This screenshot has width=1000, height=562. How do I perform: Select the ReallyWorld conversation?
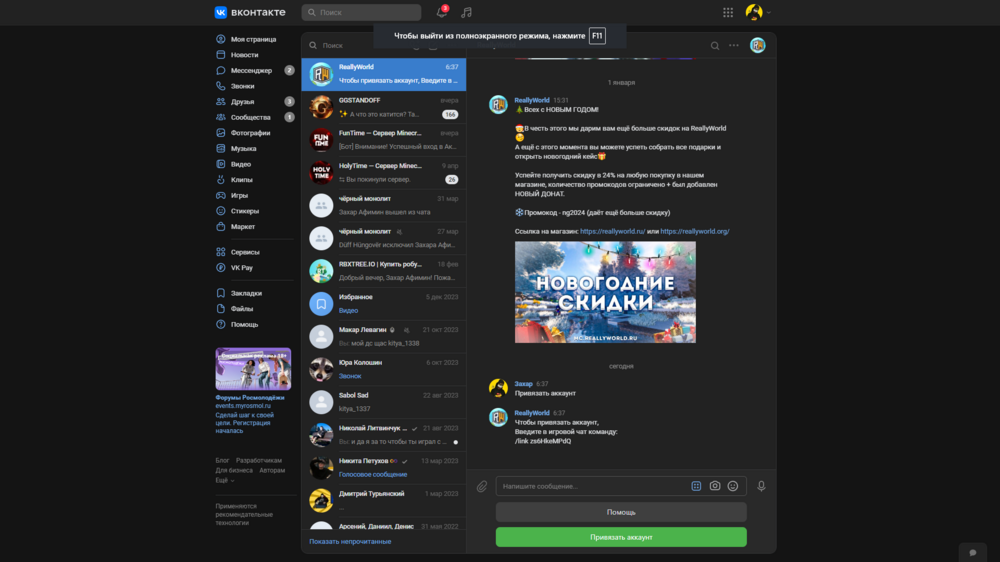tap(384, 74)
